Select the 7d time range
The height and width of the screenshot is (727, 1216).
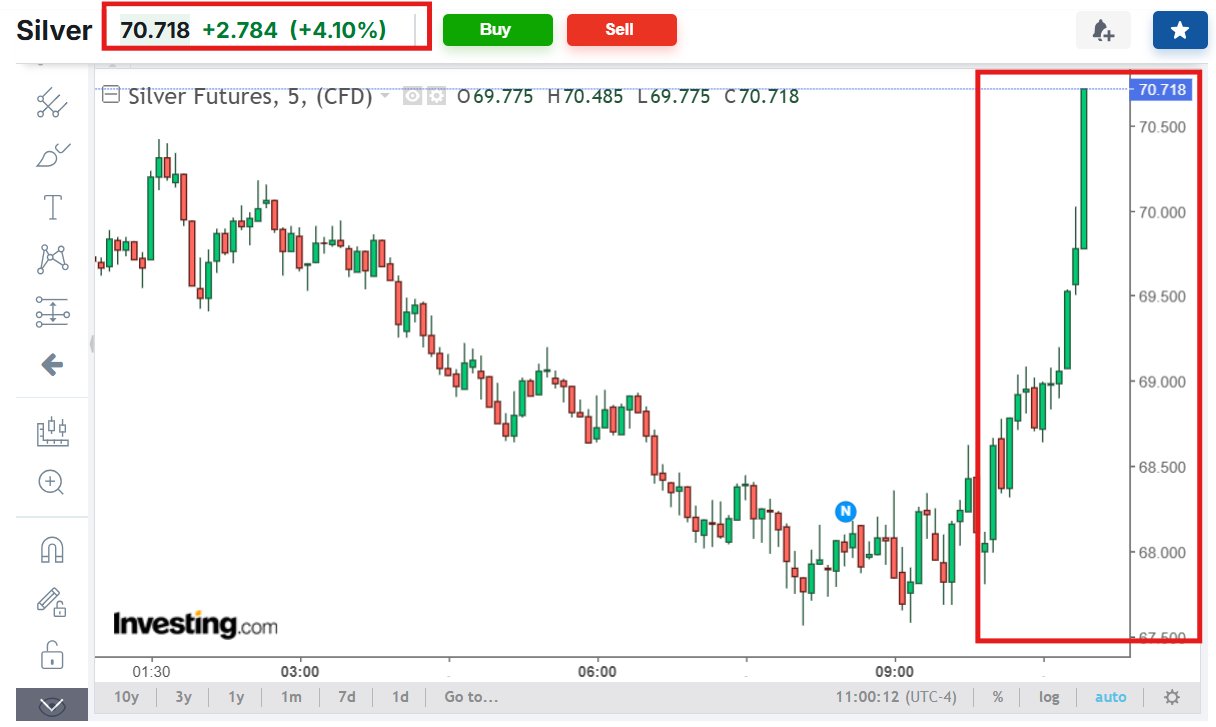click(x=346, y=697)
